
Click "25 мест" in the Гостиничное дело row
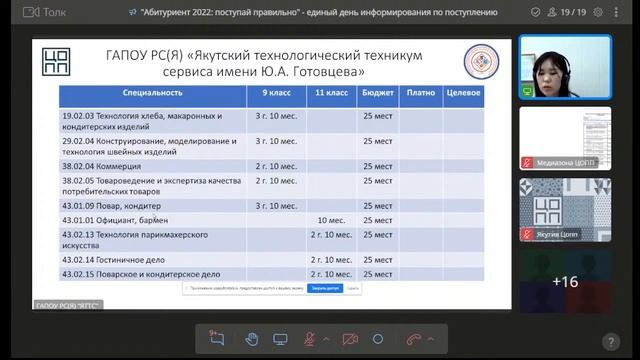[378, 260]
